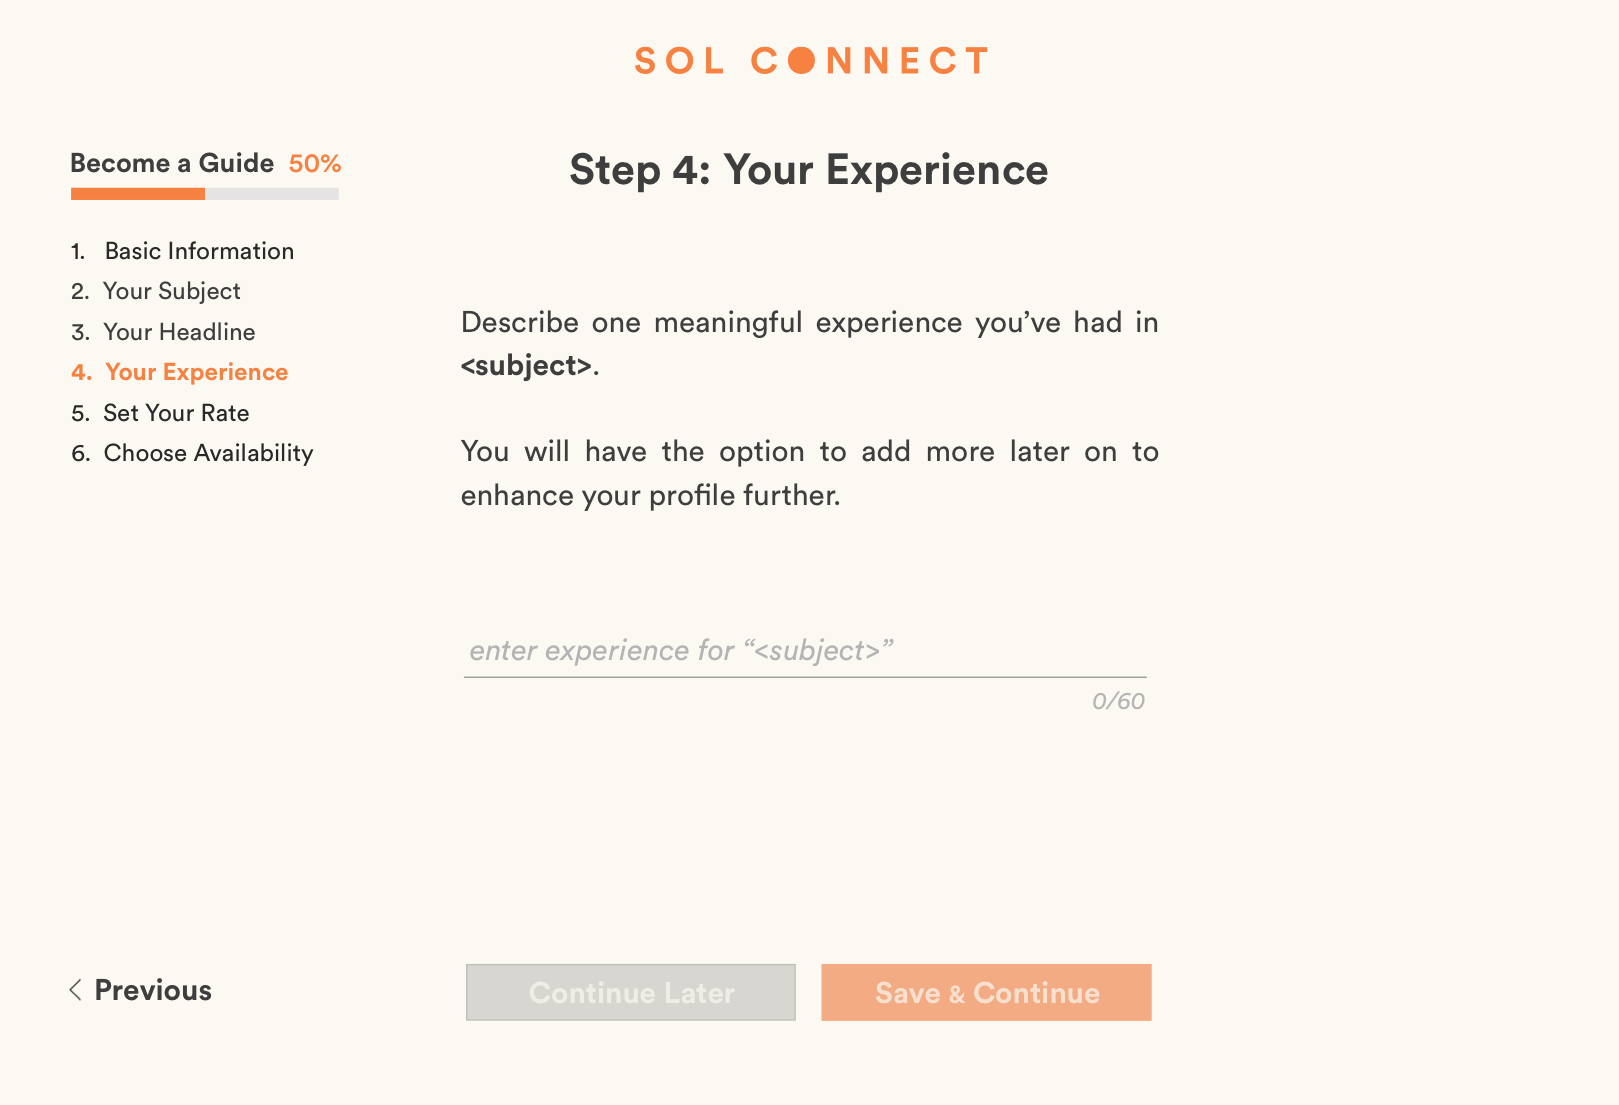
Task: Click the paragraph about adding more later
Action: (809, 473)
